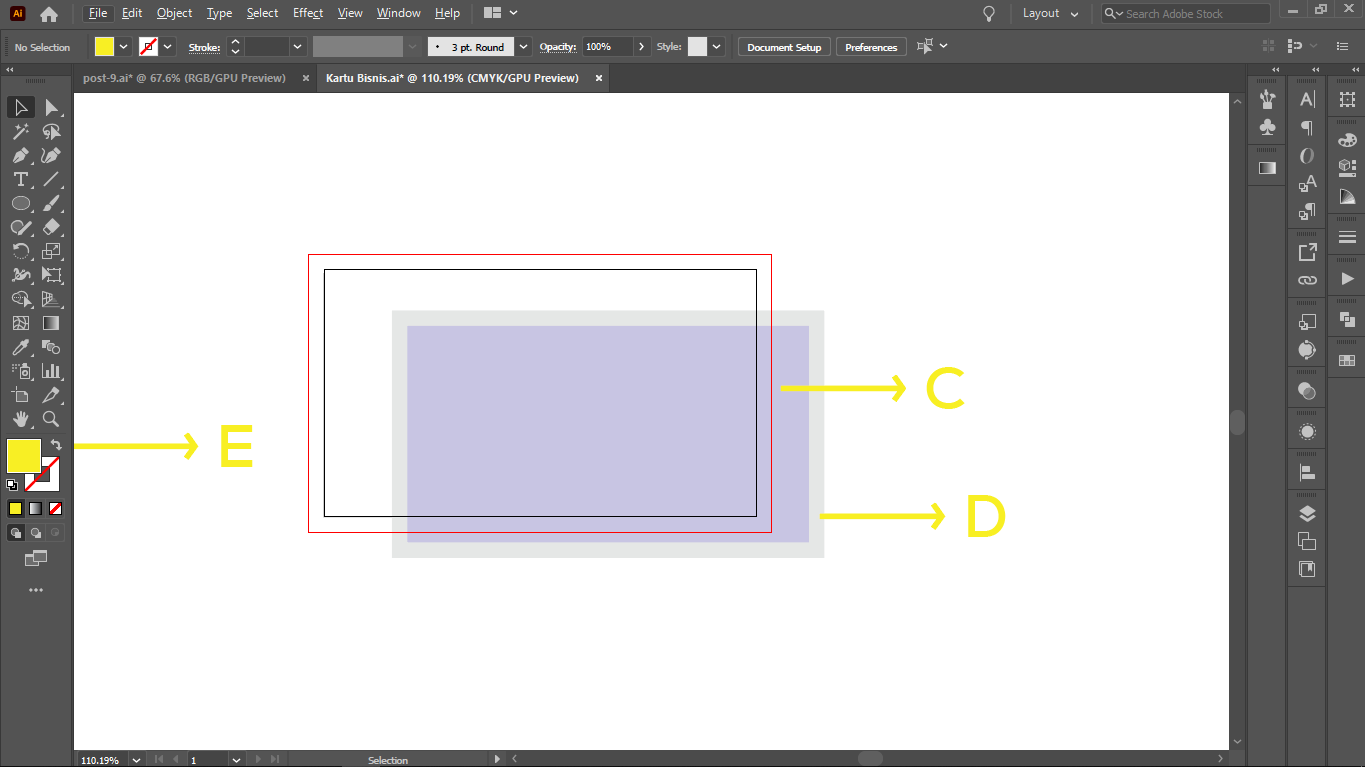The width and height of the screenshot is (1365, 767).
Task: Select the Scale tool
Action: tap(52, 251)
